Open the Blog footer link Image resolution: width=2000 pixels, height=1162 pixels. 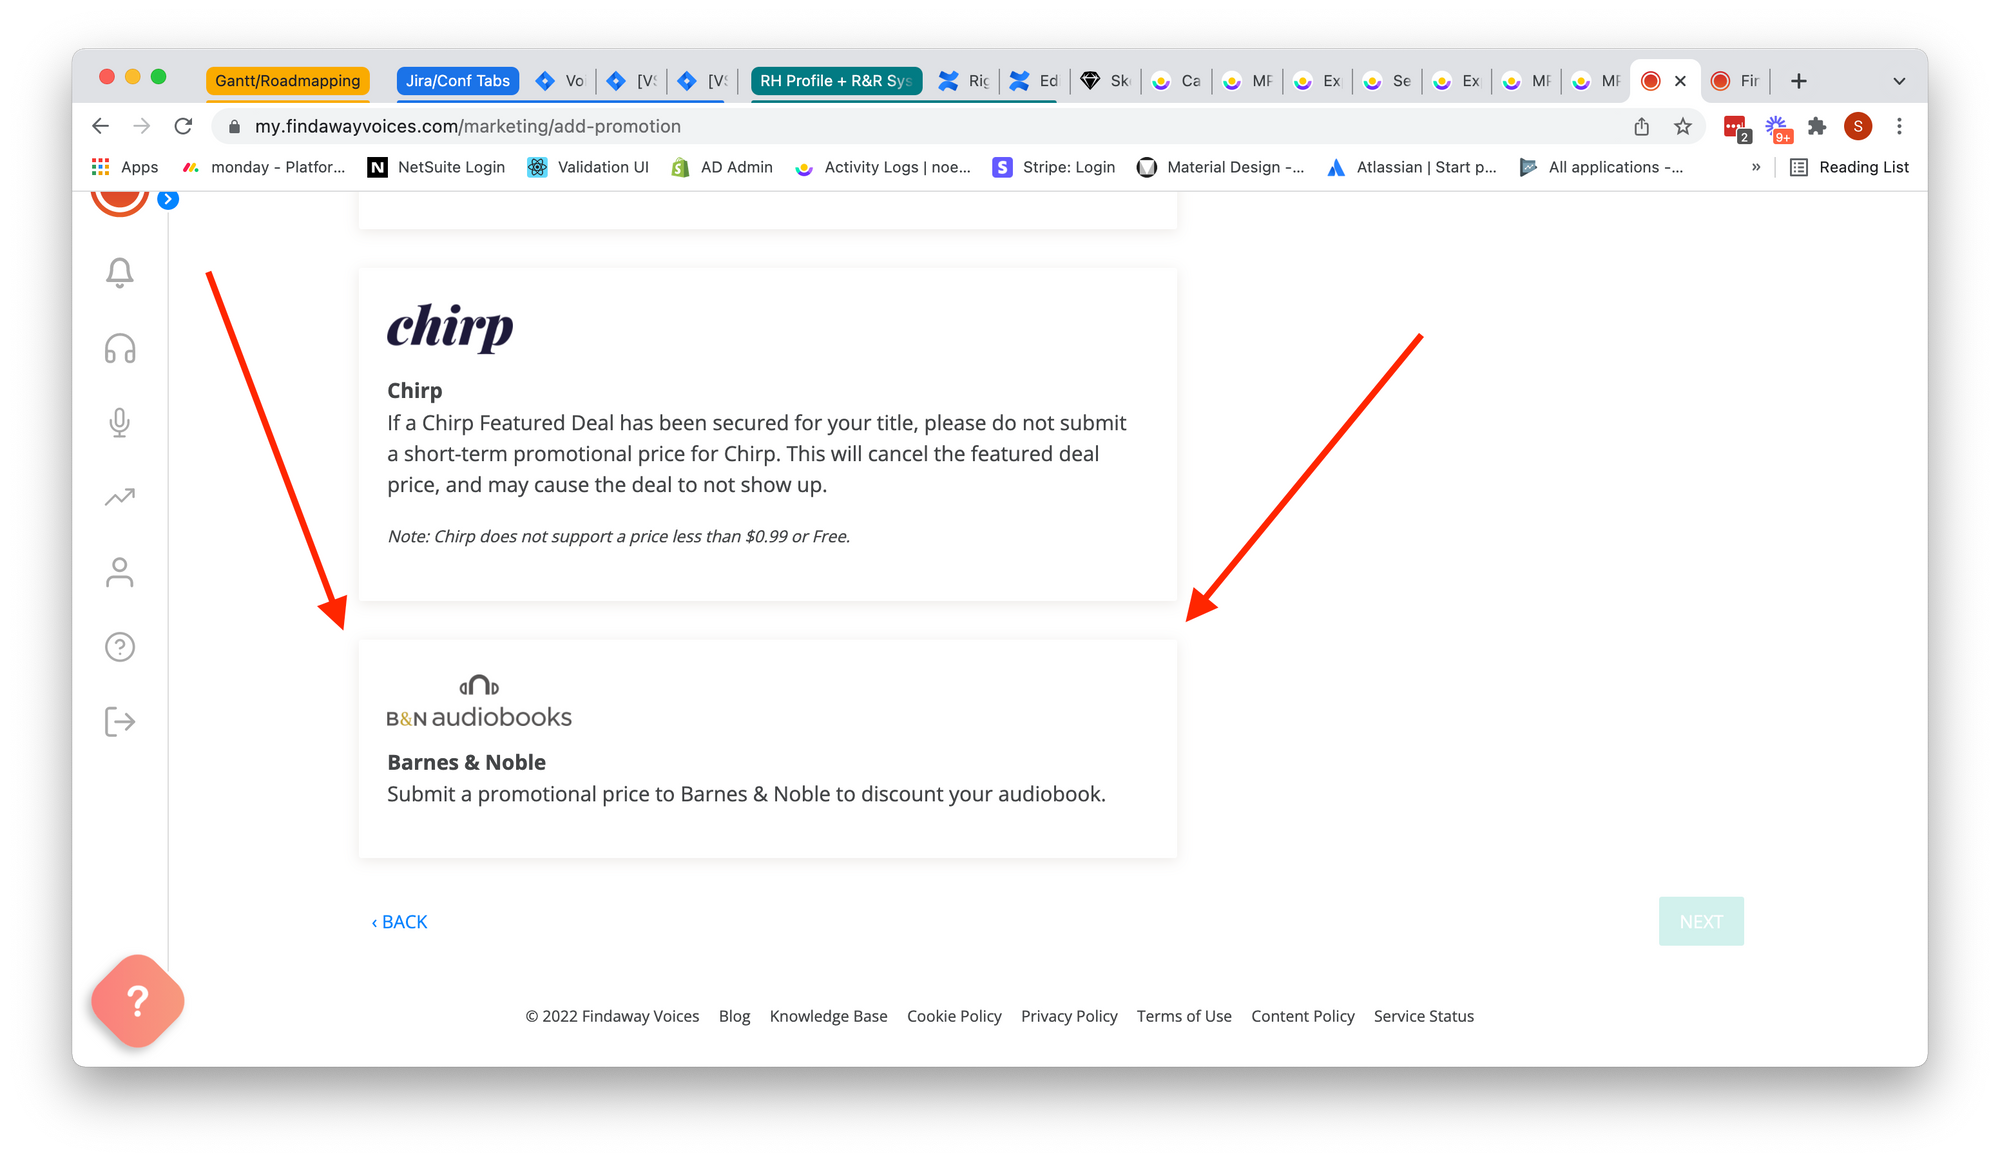tap(734, 1016)
